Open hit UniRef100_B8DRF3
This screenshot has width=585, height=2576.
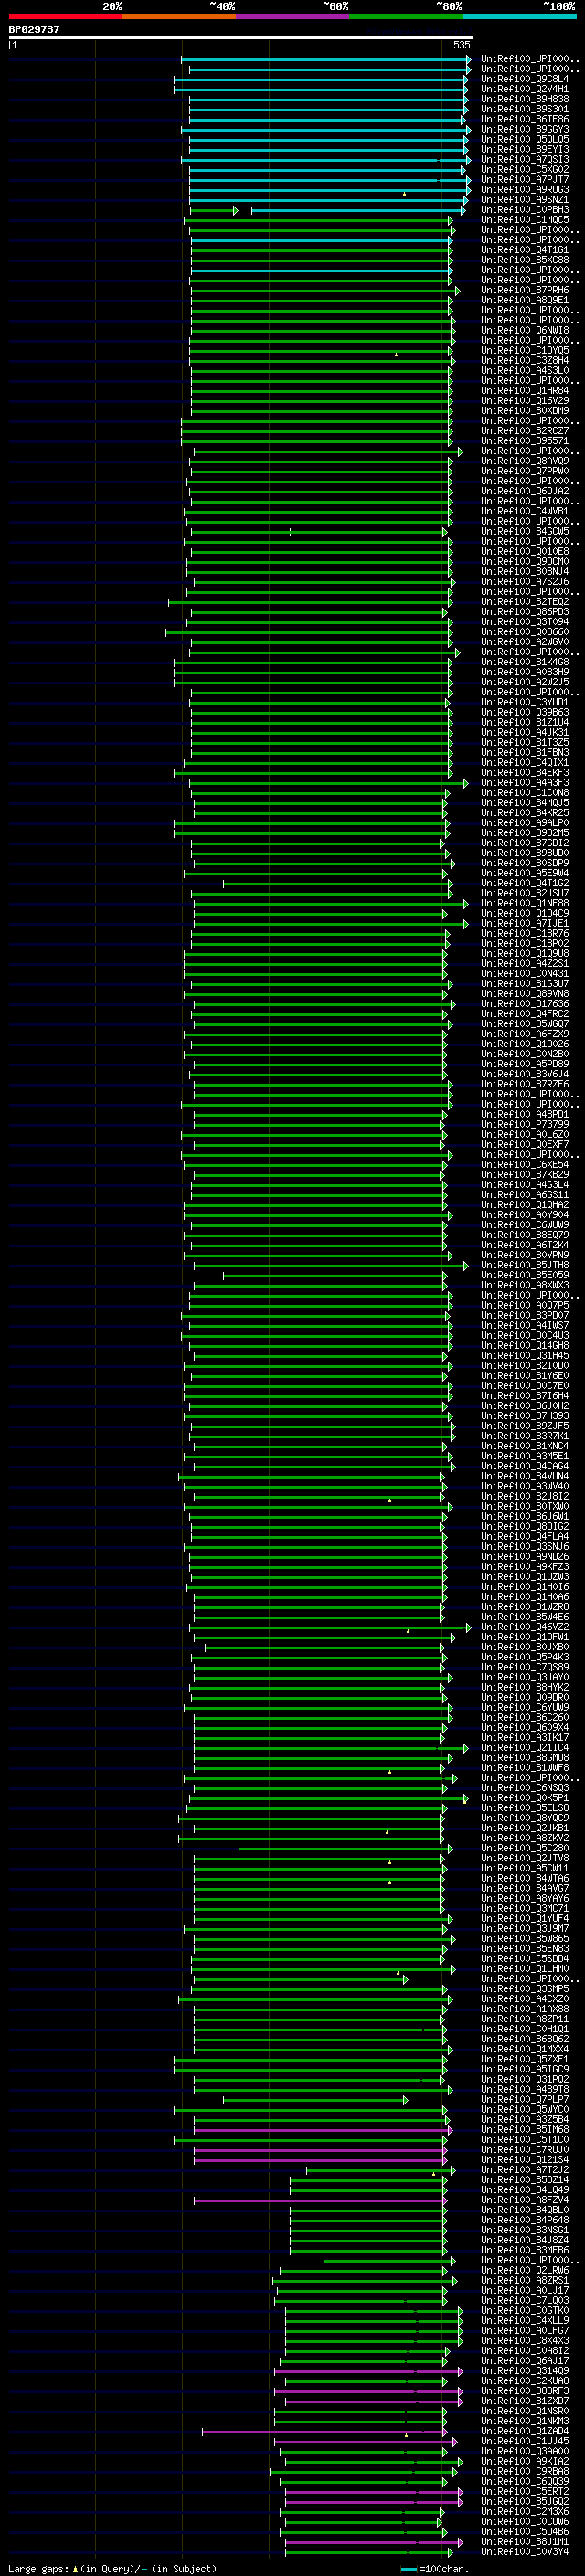click(x=524, y=2391)
